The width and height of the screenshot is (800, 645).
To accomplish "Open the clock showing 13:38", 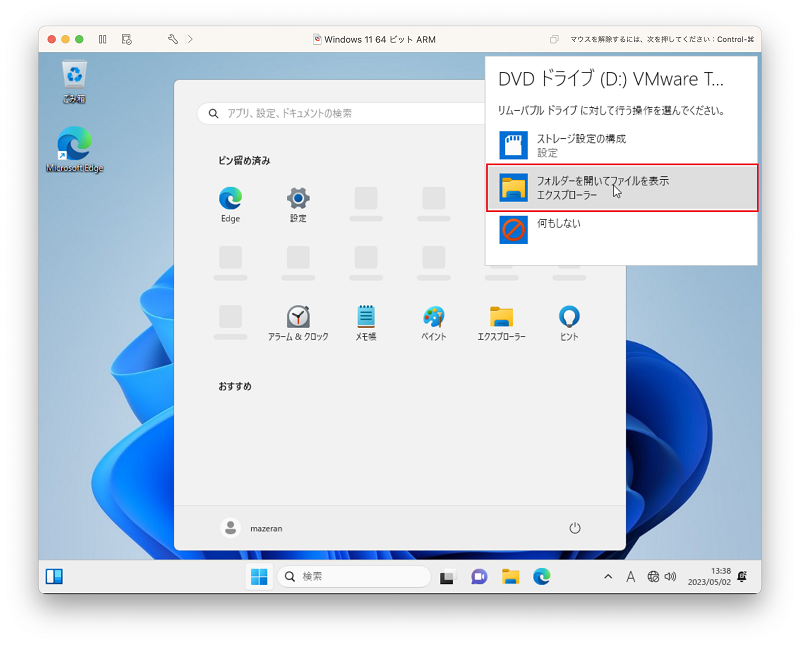I will [709, 577].
